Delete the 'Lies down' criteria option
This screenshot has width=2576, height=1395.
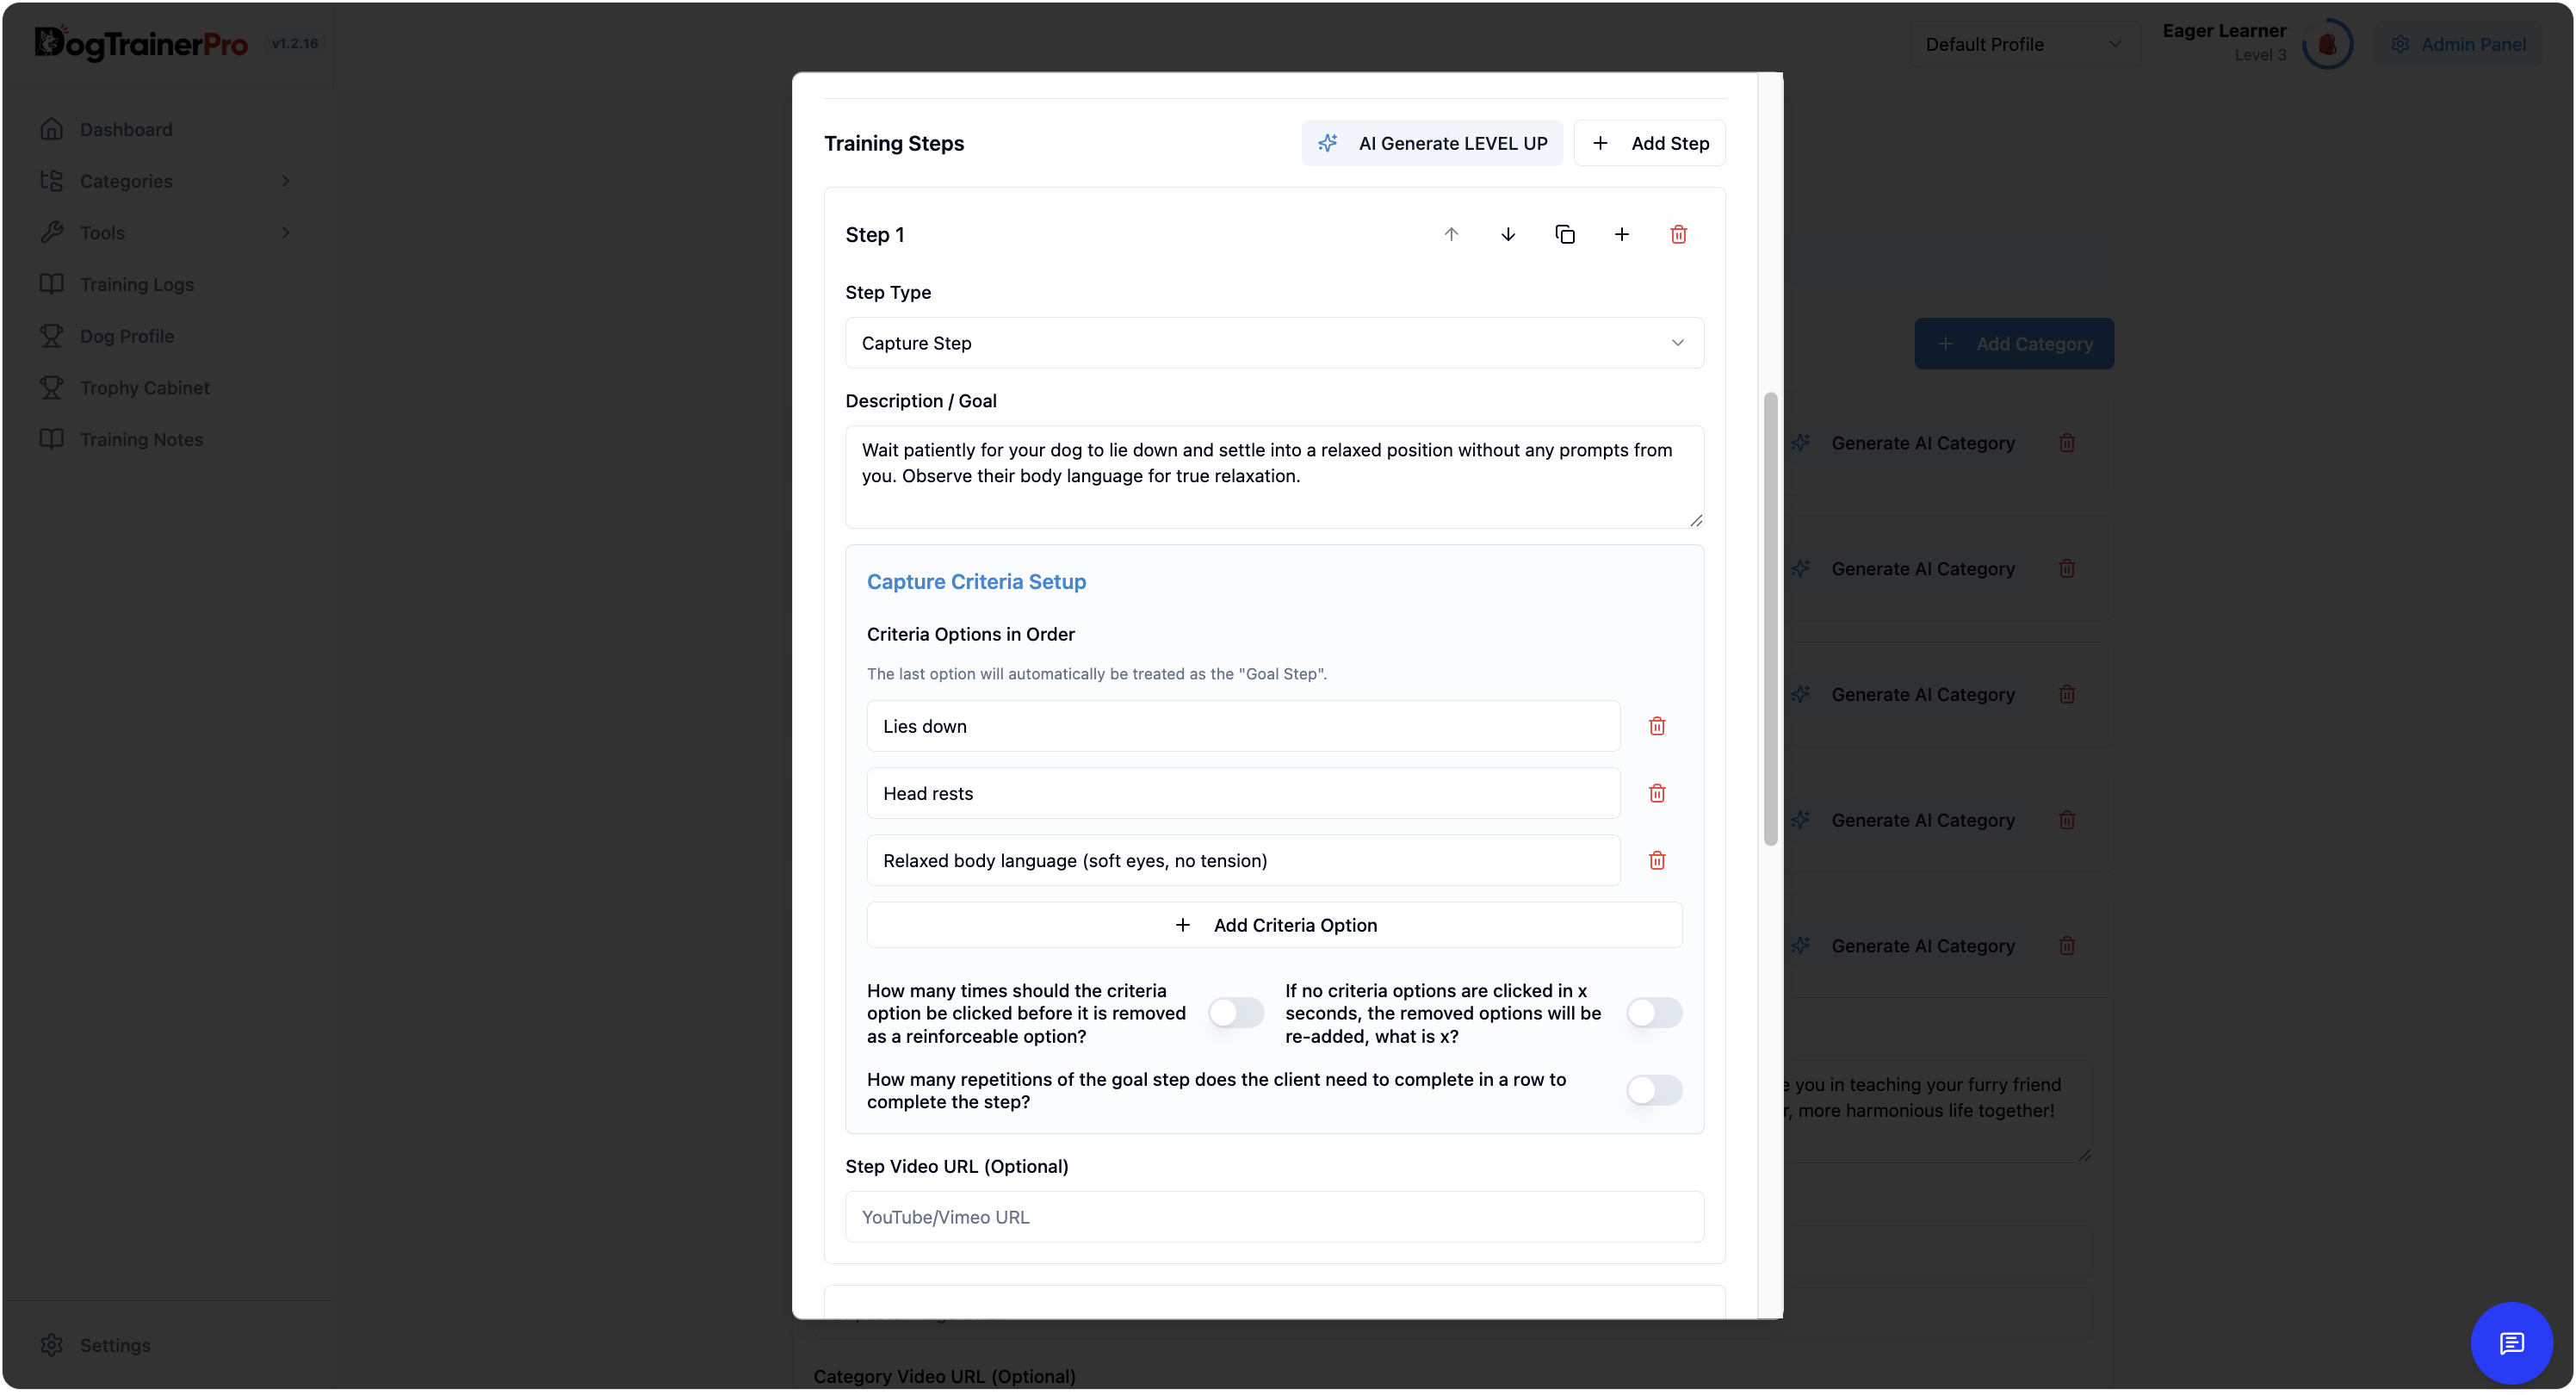coord(1657,727)
